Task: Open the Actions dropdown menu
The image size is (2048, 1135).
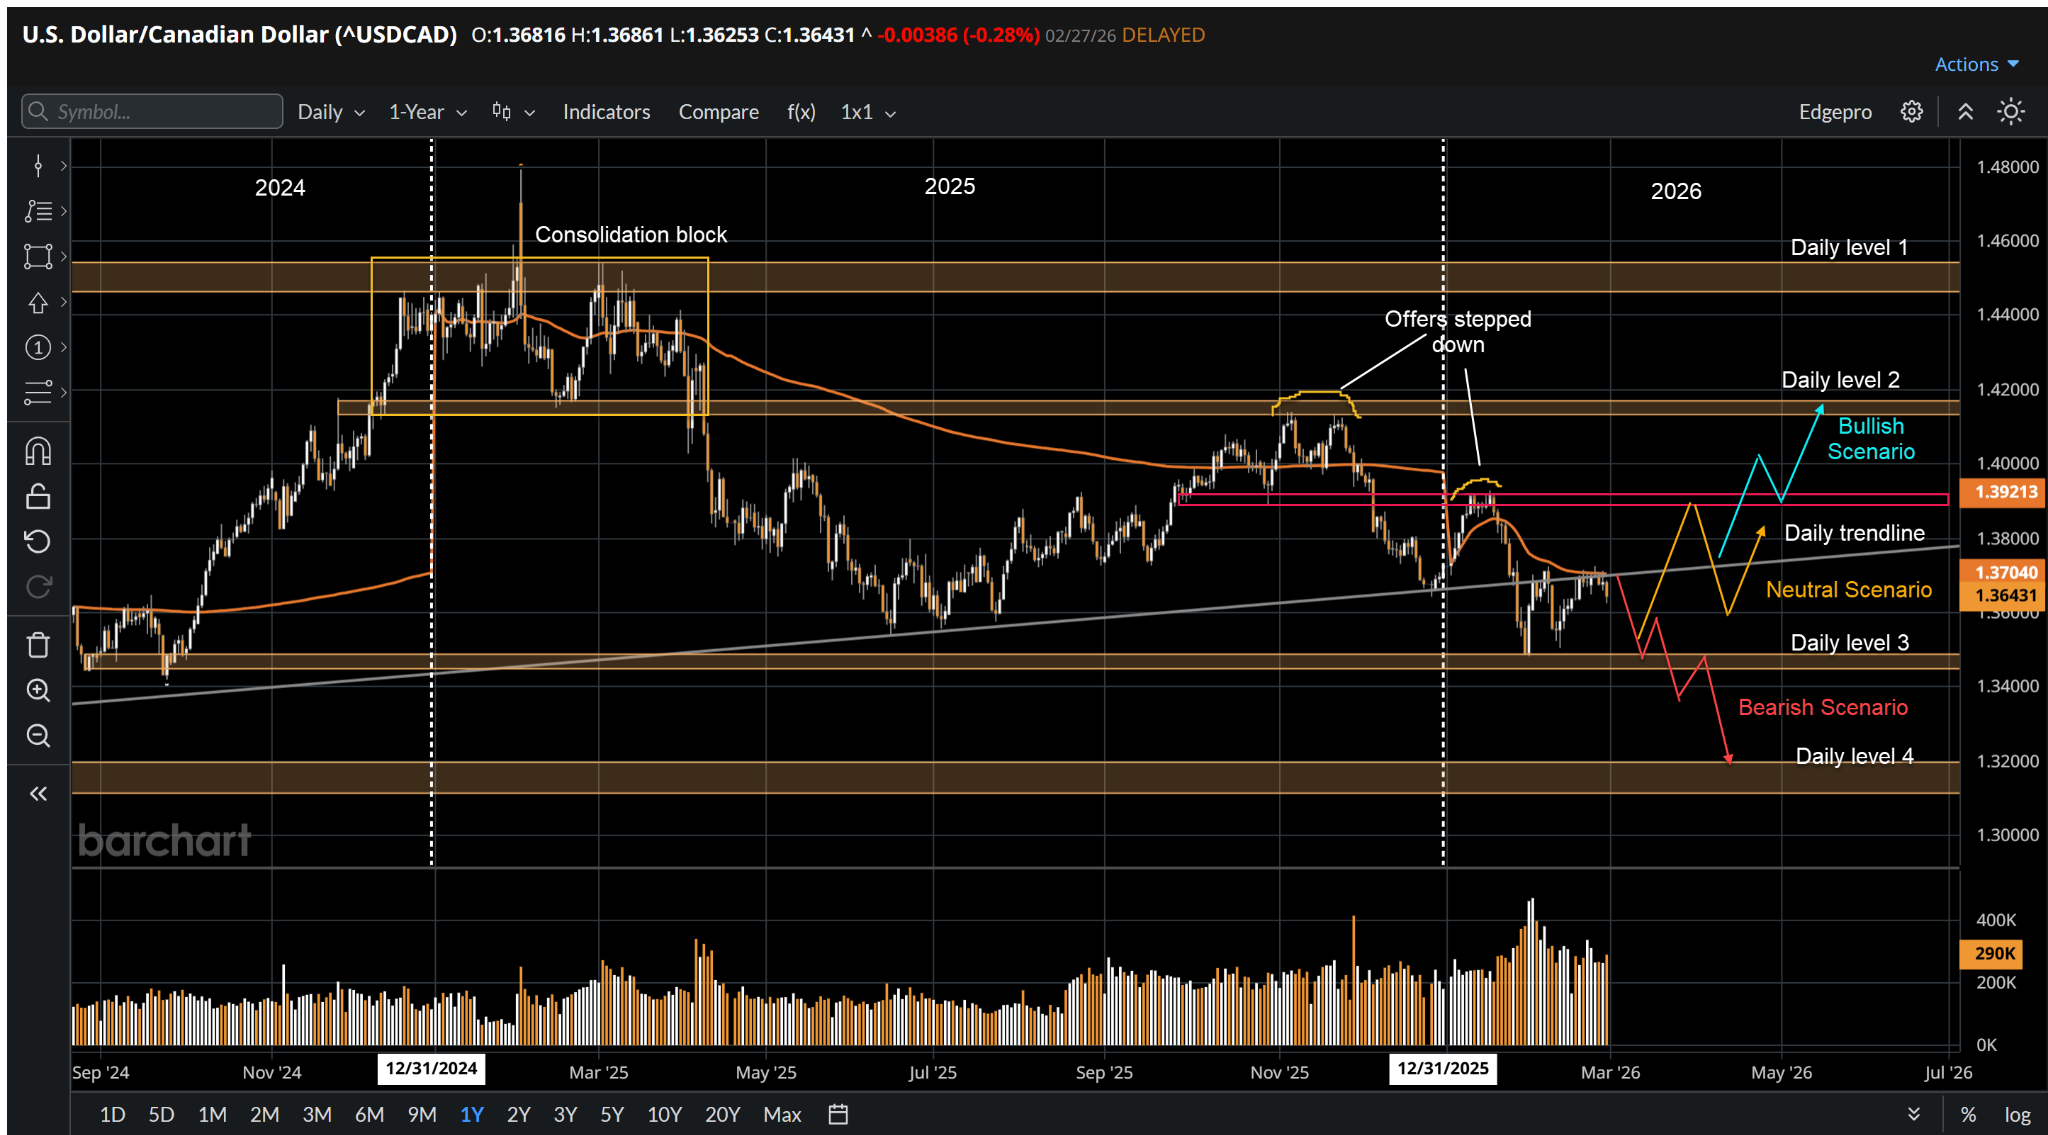Action: [1976, 64]
